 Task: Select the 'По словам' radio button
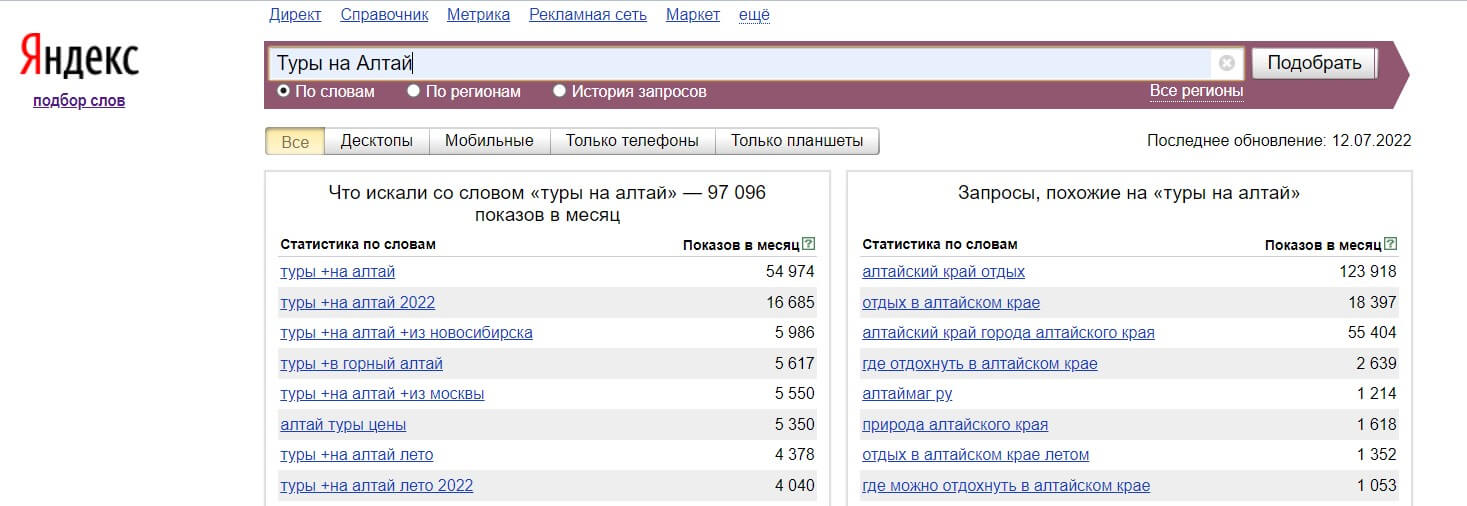coord(283,91)
